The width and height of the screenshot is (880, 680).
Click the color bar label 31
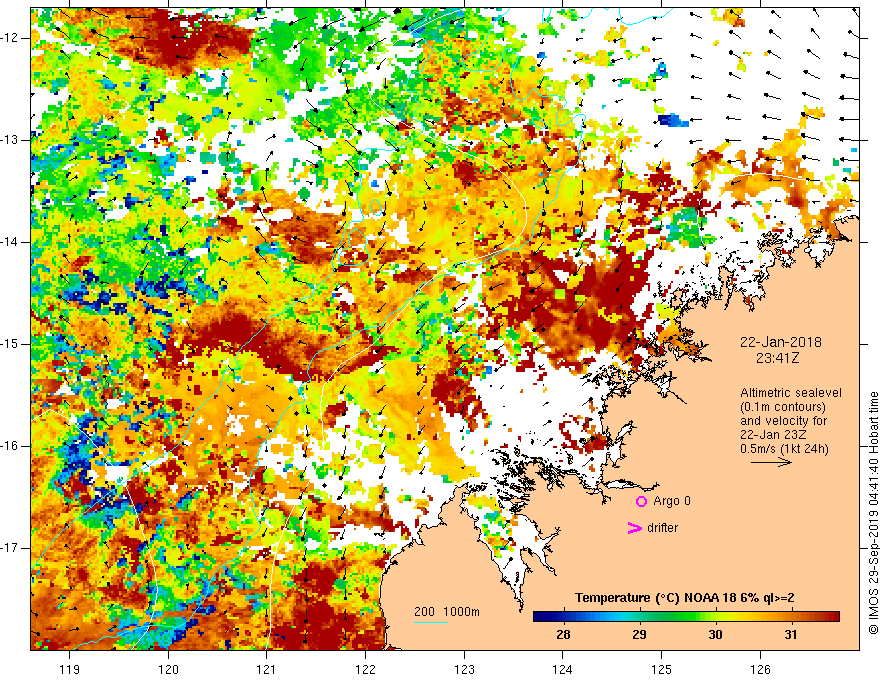791,635
